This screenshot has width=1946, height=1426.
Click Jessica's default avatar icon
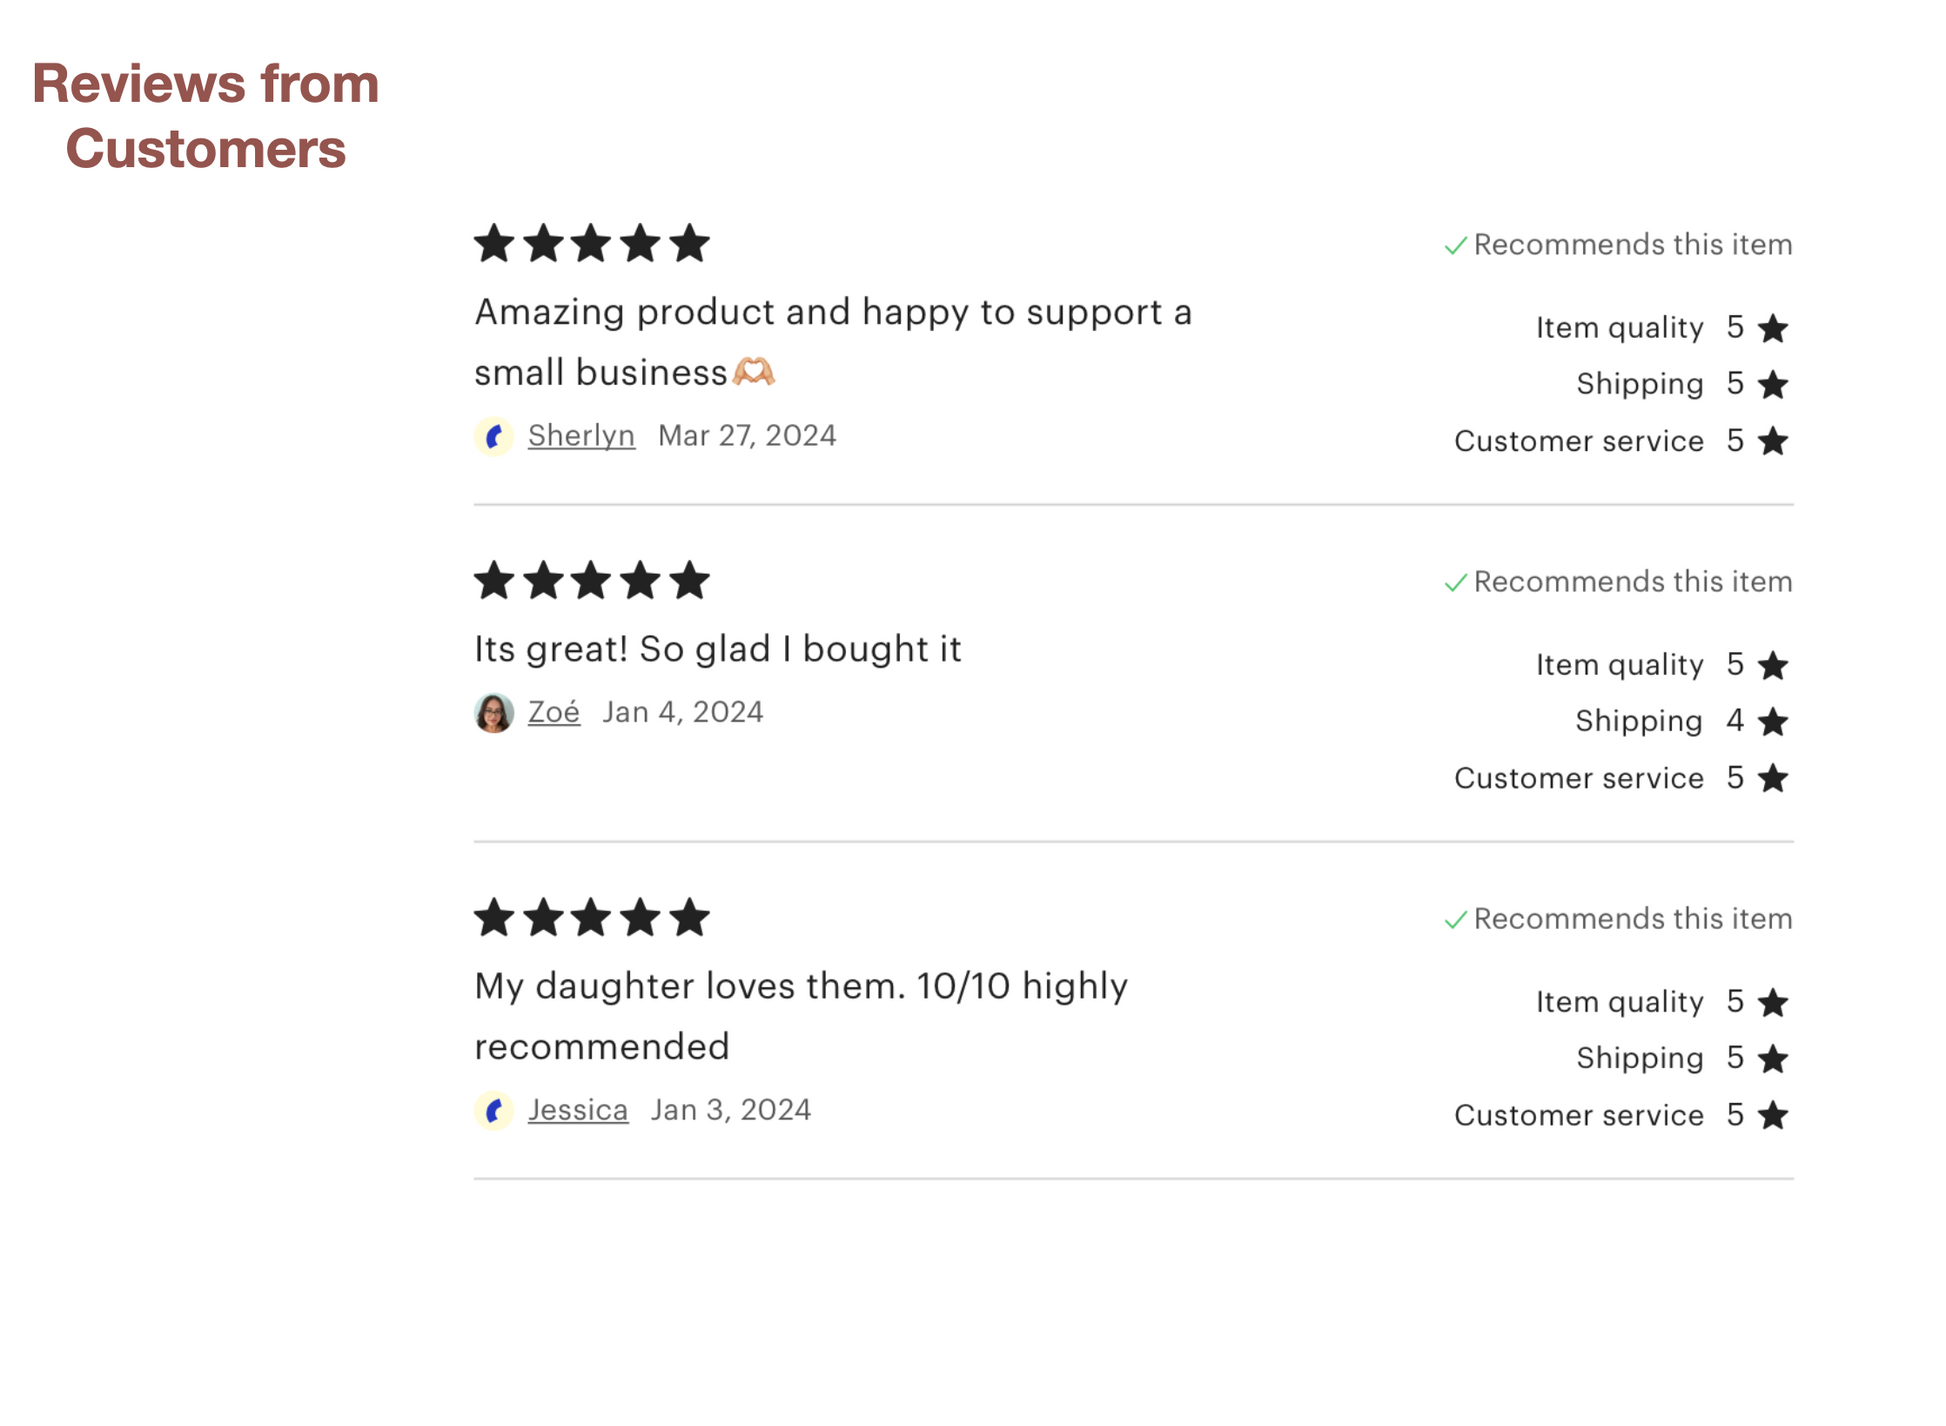click(494, 1110)
